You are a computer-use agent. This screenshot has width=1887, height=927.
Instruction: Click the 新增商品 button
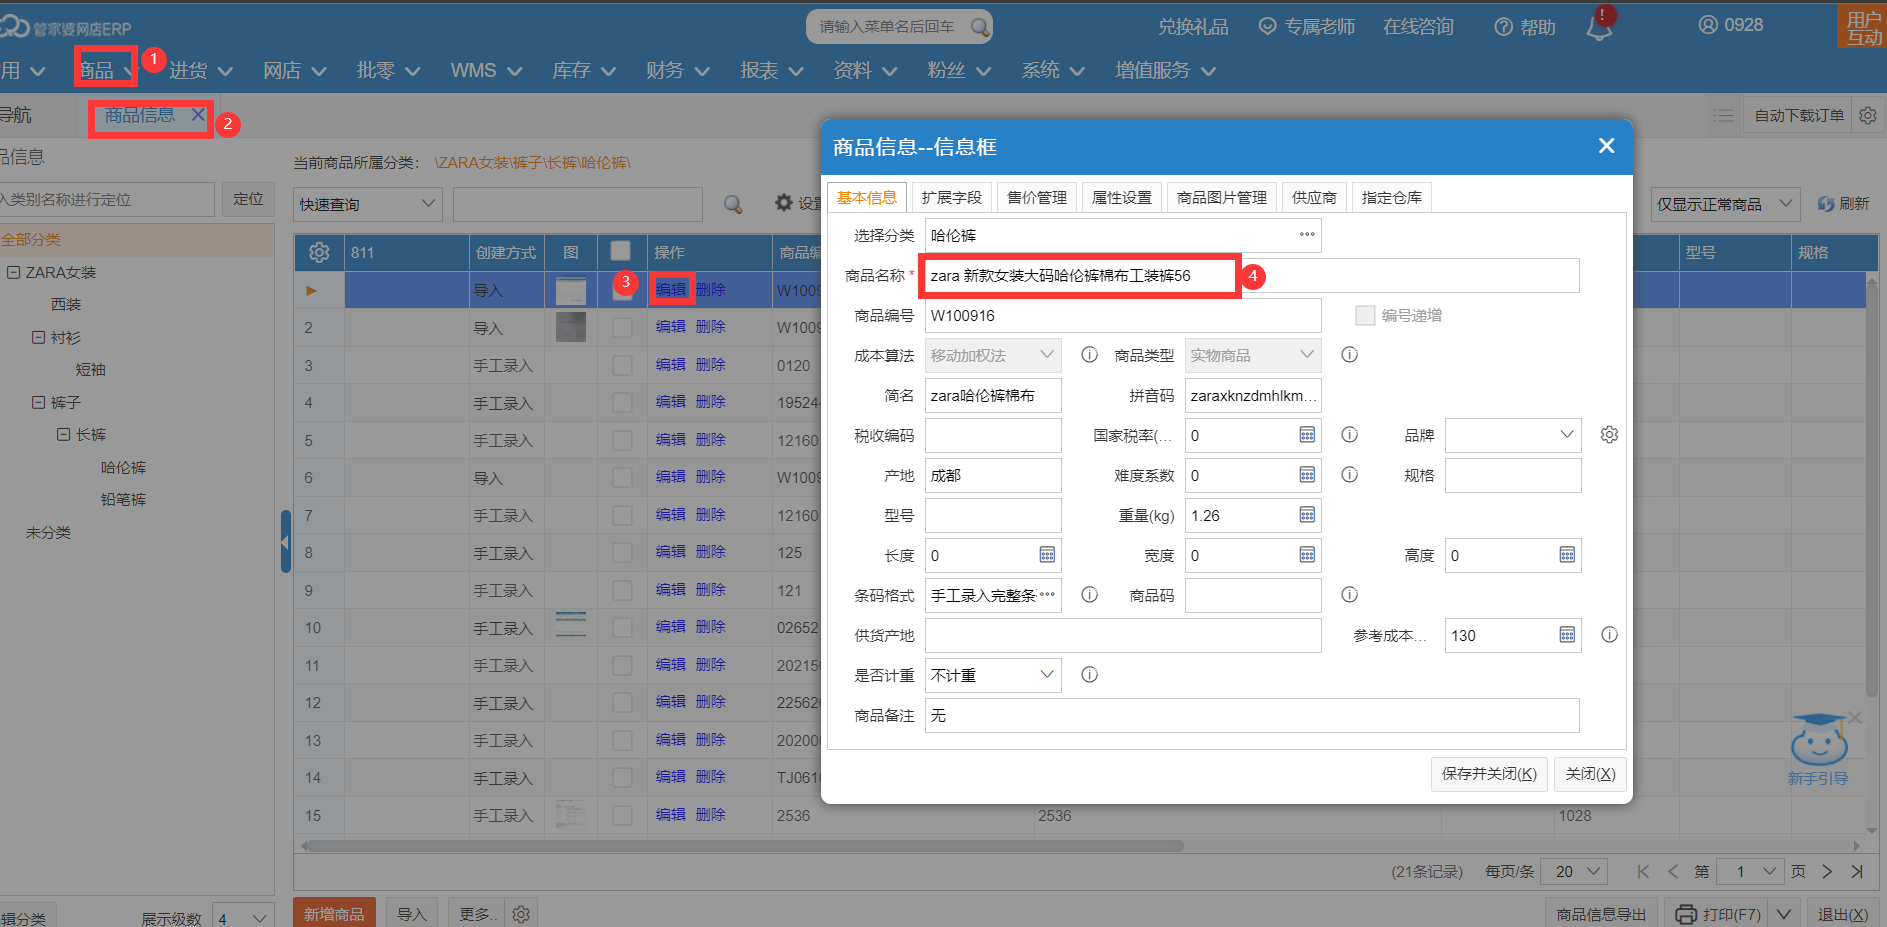tap(334, 914)
